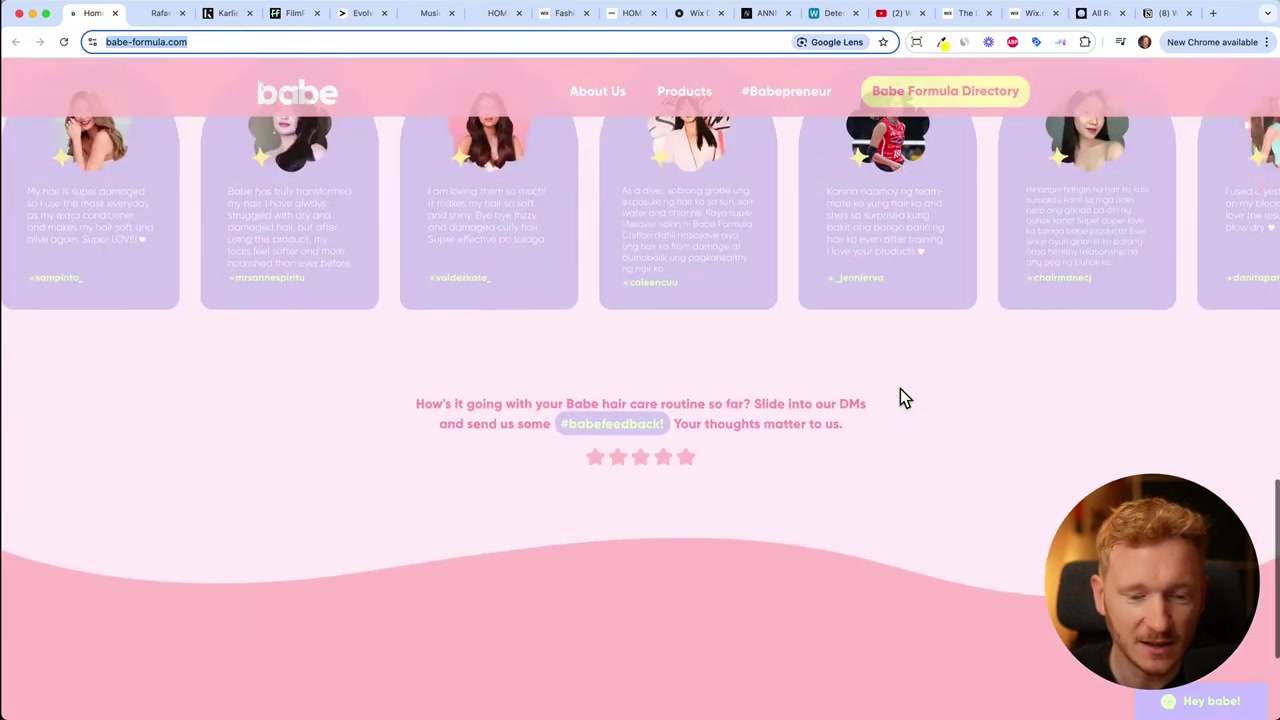Reload the page with the refresh icon

pyautogui.click(x=64, y=42)
